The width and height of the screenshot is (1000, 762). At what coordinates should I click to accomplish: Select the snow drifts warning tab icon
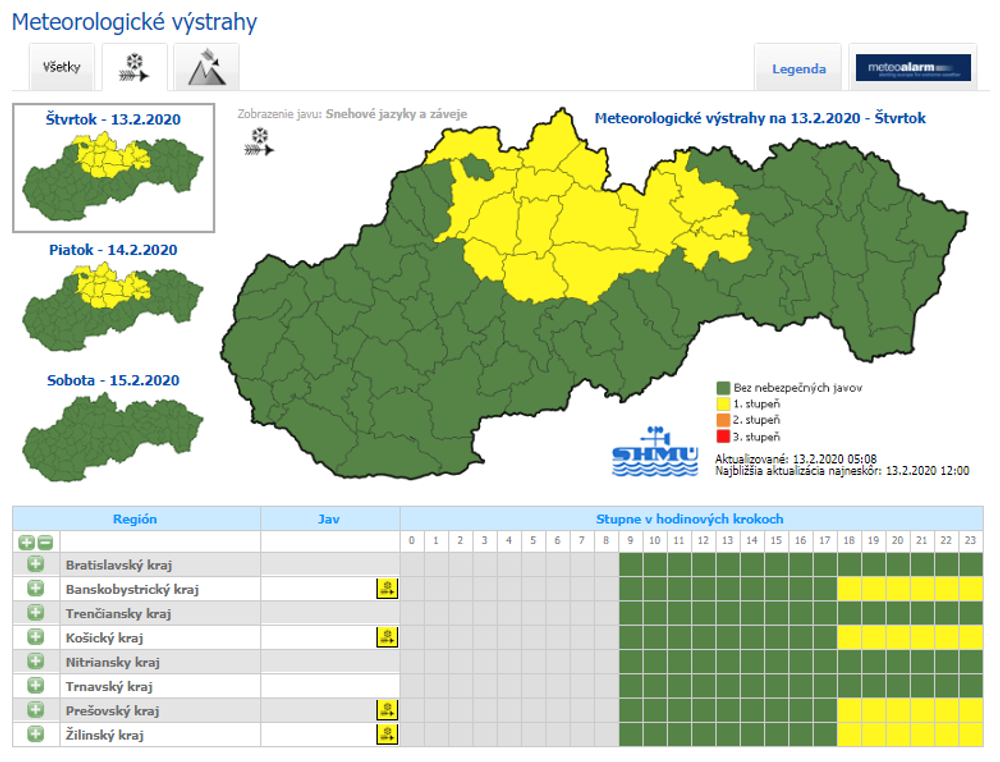pyautogui.click(x=134, y=67)
